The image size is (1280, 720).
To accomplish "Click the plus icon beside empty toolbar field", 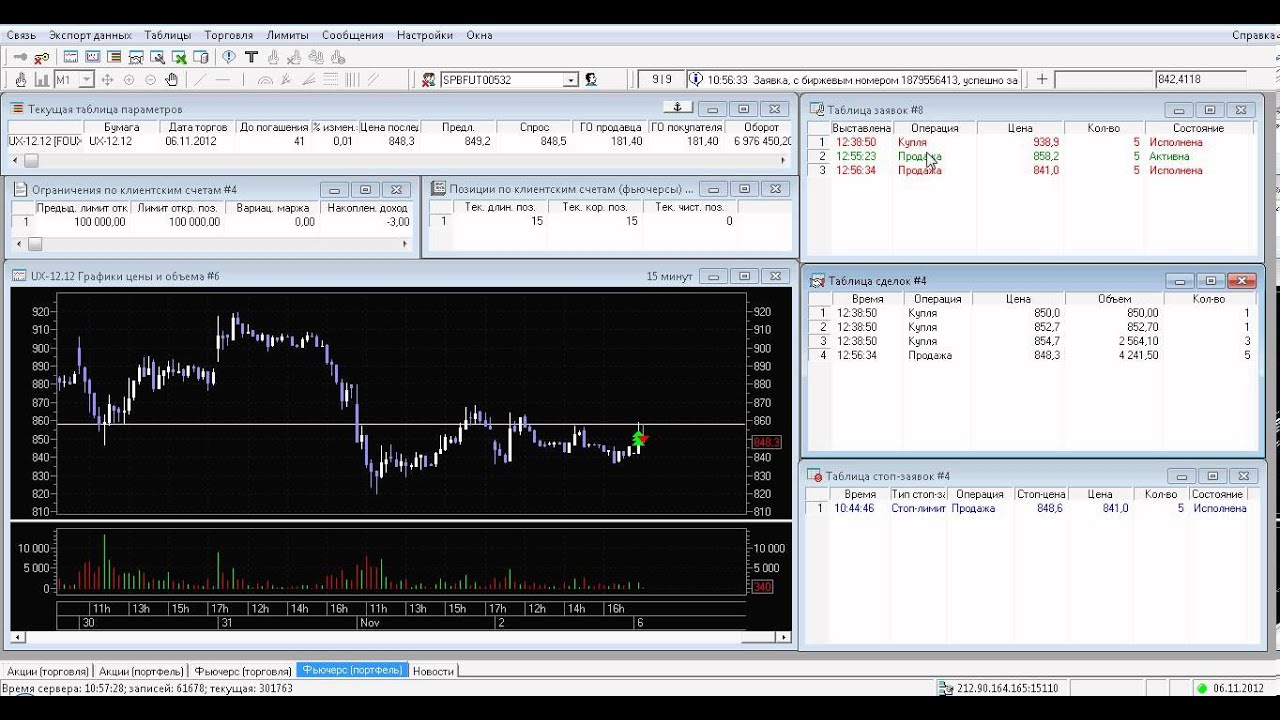I will coord(1041,79).
